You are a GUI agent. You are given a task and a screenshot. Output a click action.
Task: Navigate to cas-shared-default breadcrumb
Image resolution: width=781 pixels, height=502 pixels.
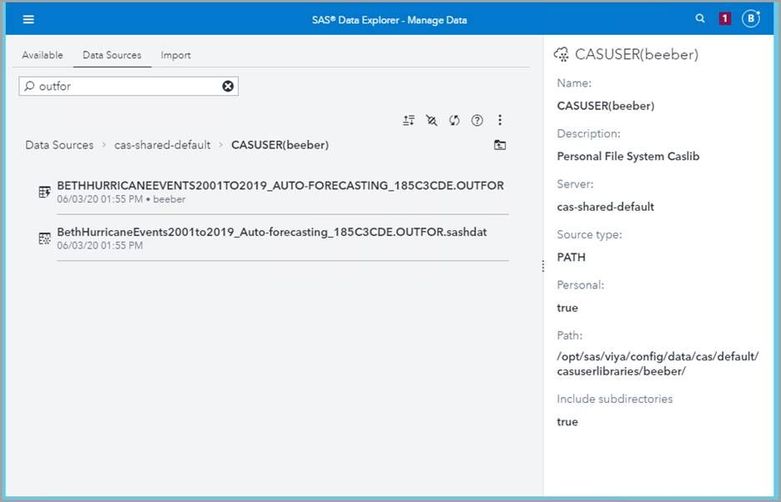coord(162,145)
